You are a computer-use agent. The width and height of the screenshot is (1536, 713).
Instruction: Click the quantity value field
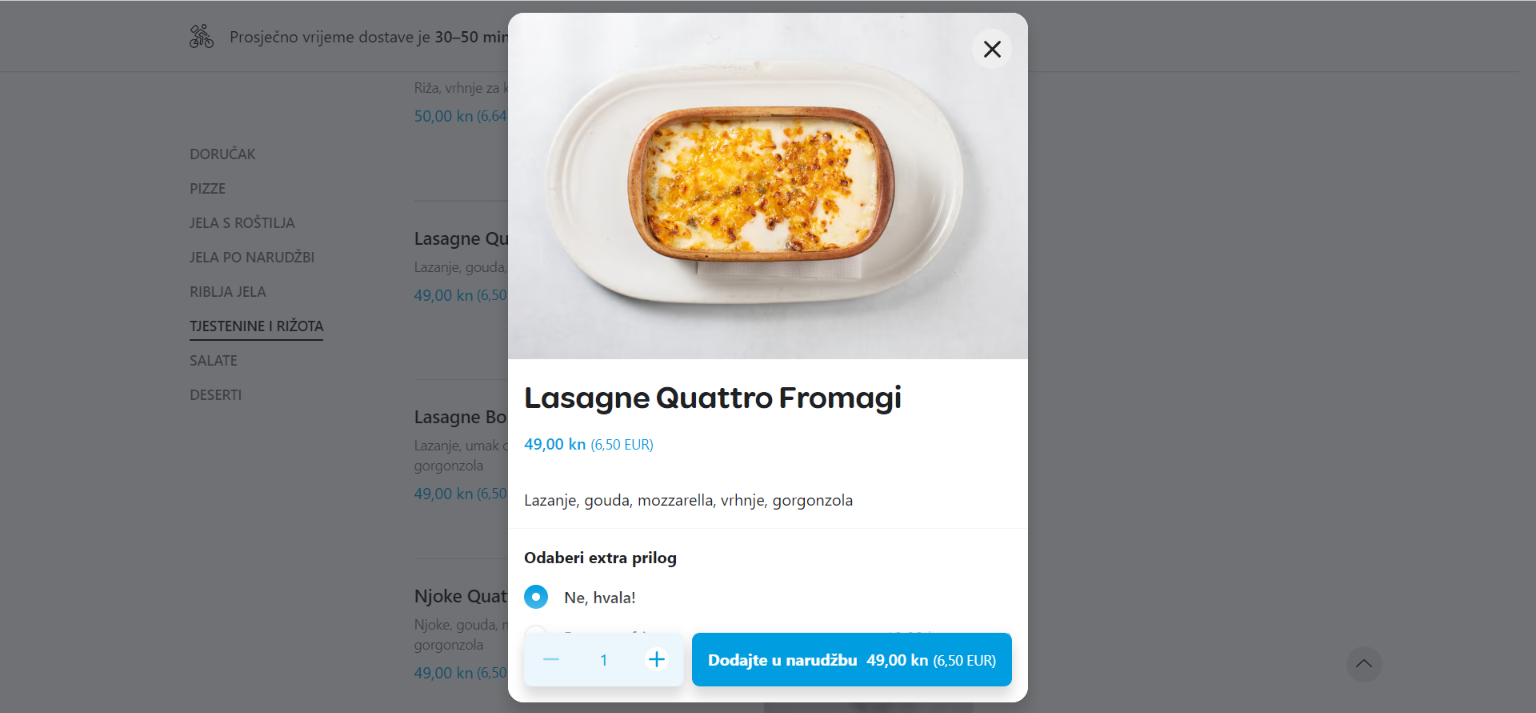604,660
